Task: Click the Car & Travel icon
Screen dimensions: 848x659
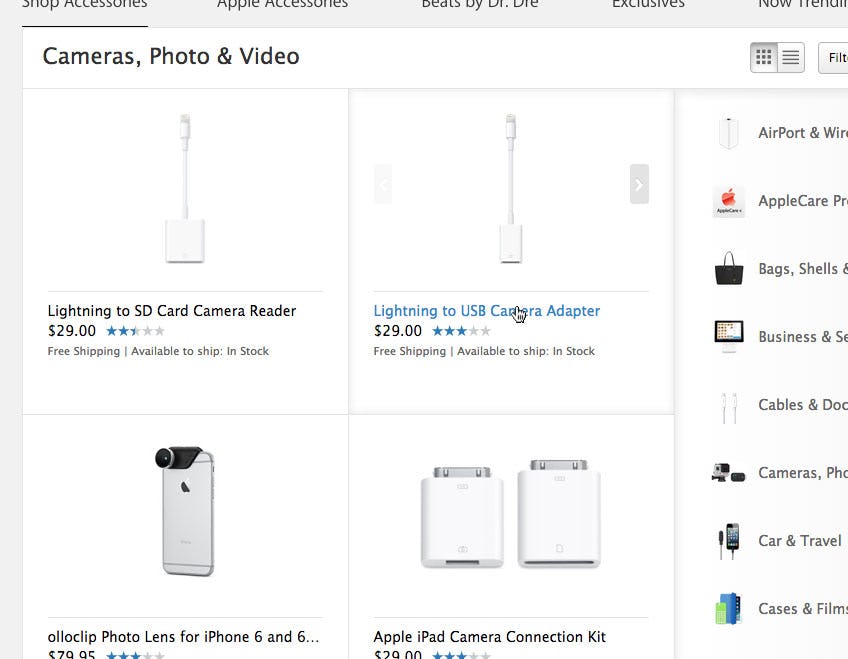Action: (728, 541)
